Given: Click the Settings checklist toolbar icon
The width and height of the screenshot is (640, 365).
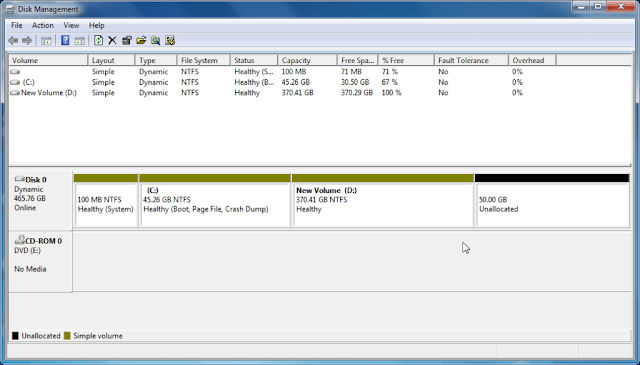Looking at the screenshot, I should [x=170, y=40].
